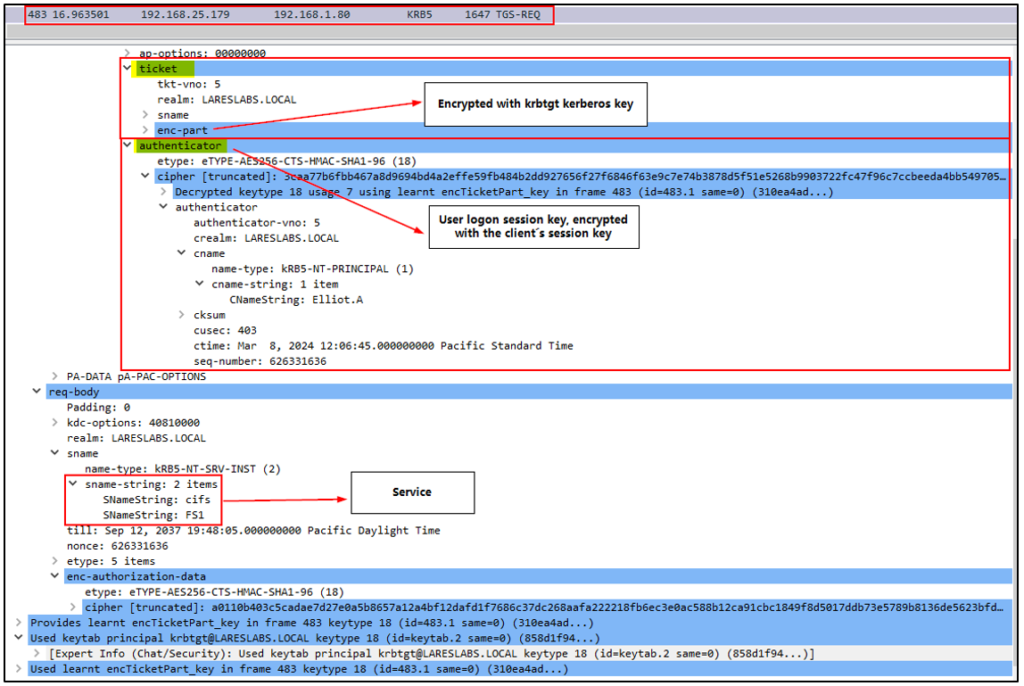Viewport: 1024px width, 686px height.
Task: Select req-body realm: LARESLABS.LOCAL line
Action: (x=136, y=438)
